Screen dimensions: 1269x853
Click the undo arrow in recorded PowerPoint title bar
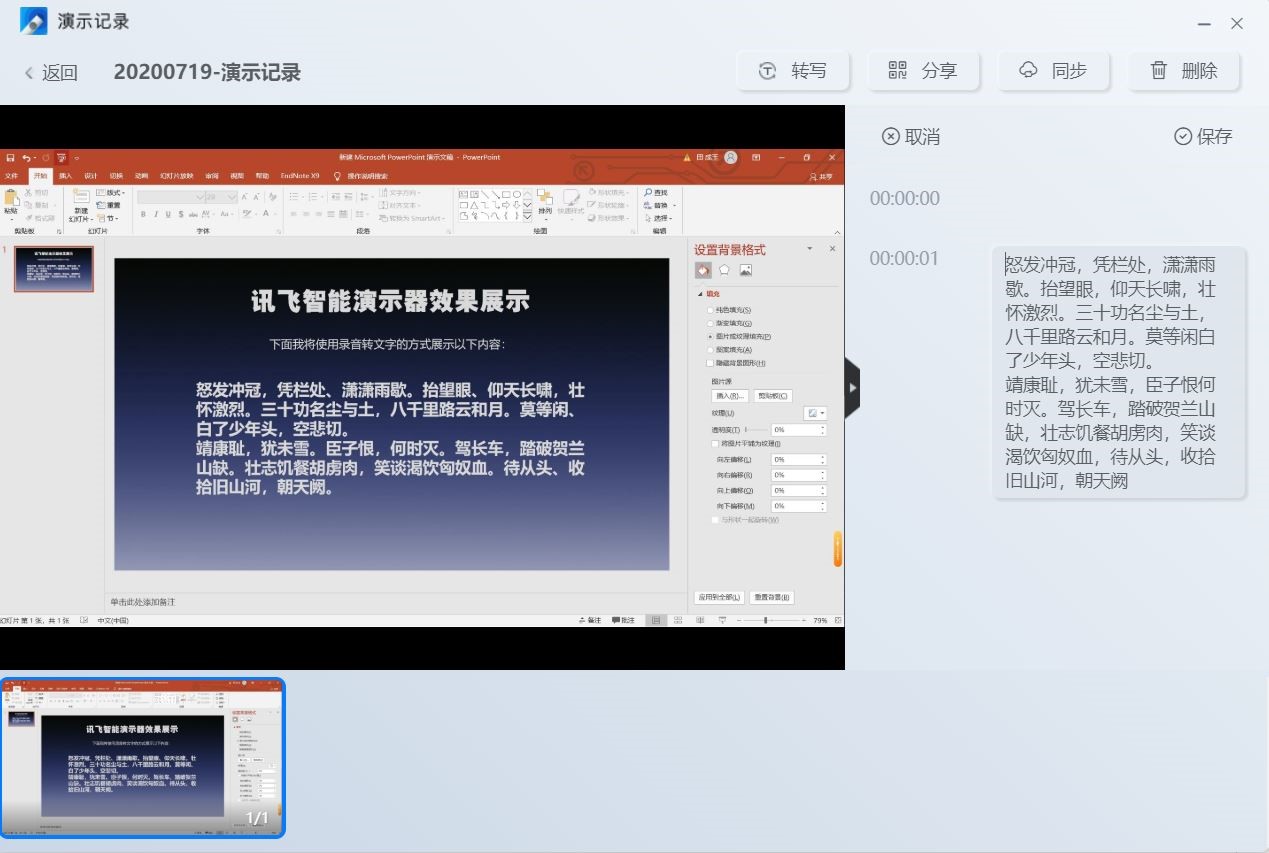click(26, 158)
